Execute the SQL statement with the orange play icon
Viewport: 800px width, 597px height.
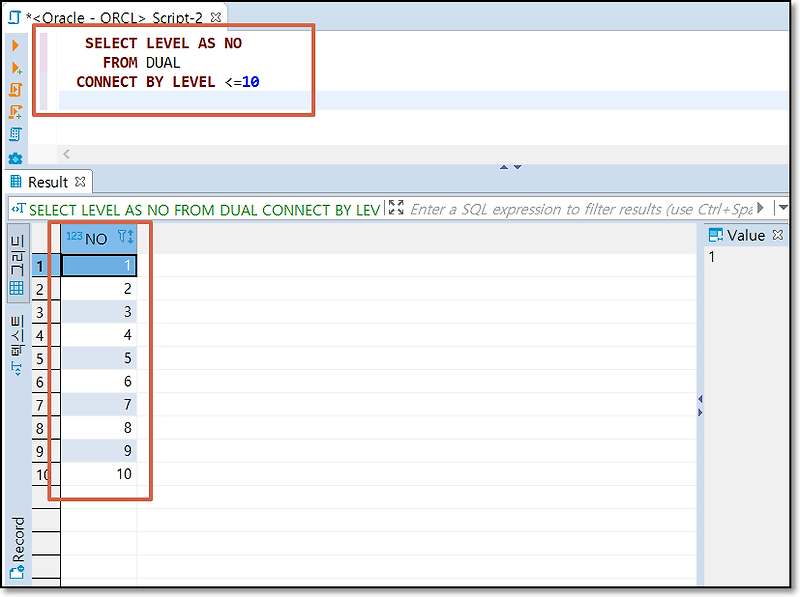point(14,45)
